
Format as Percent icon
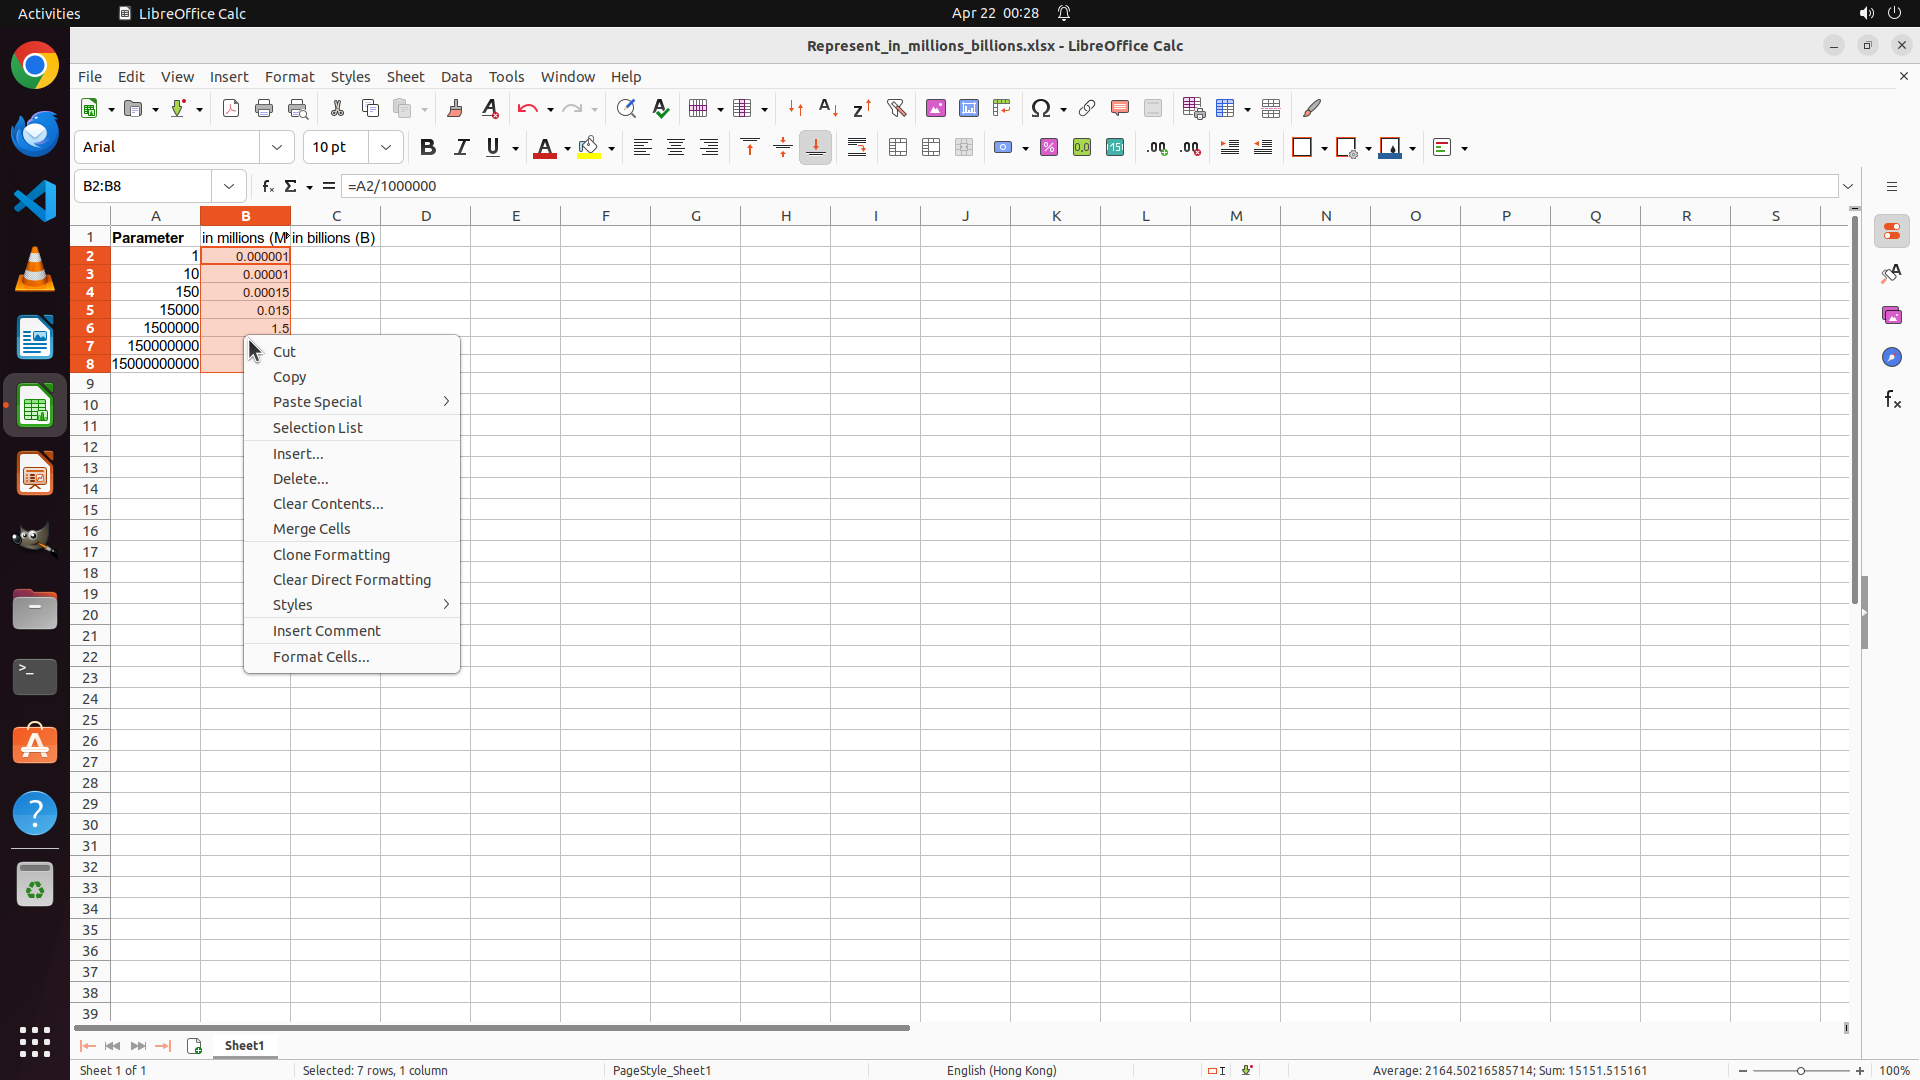click(1049, 148)
